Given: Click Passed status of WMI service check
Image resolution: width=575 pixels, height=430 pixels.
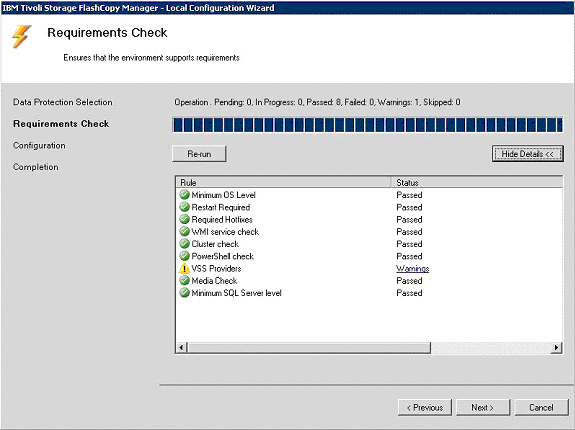Looking at the screenshot, I should click(x=409, y=232).
